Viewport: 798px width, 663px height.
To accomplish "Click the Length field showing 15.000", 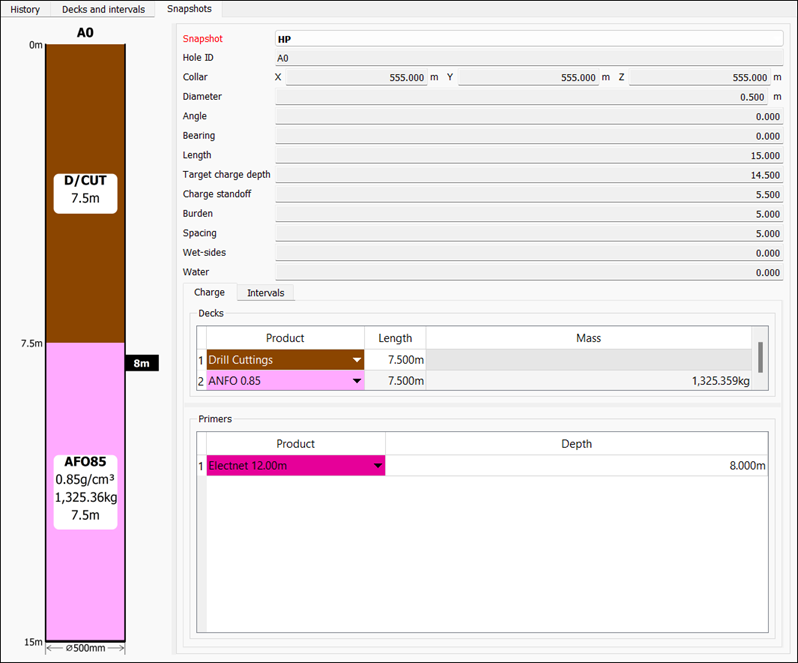I will (x=529, y=155).
